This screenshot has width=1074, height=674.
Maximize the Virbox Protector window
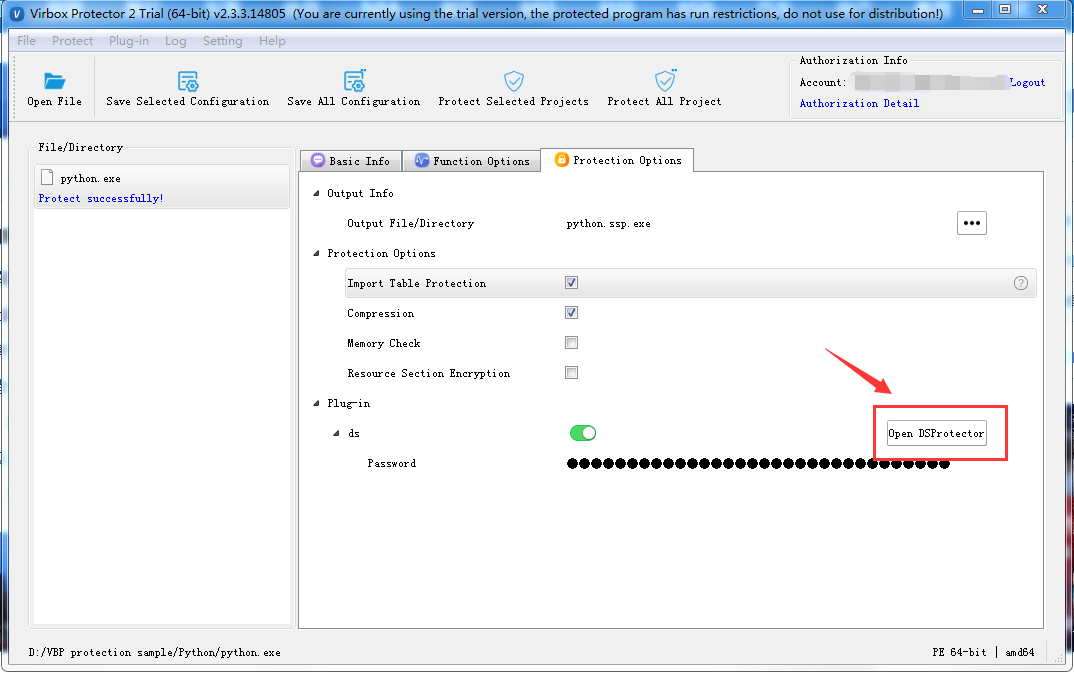(1004, 10)
